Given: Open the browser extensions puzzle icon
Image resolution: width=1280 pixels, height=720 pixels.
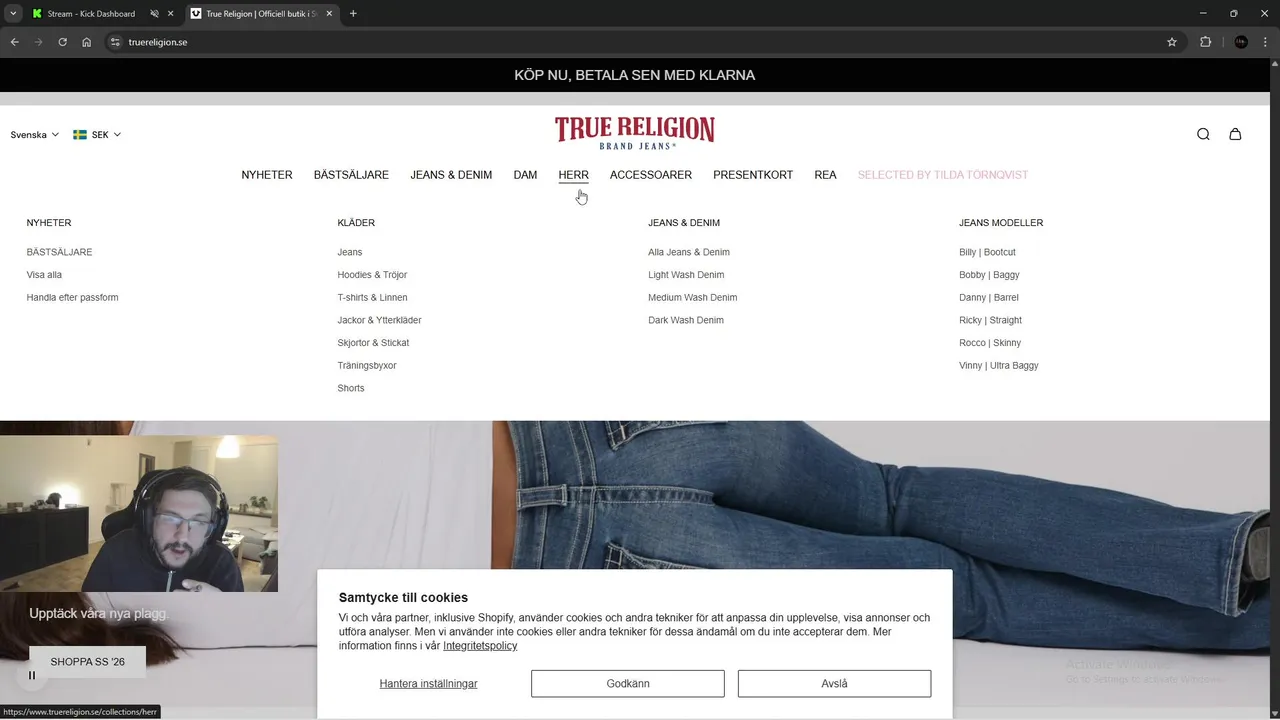Looking at the screenshot, I should [x=1205, y=42].
